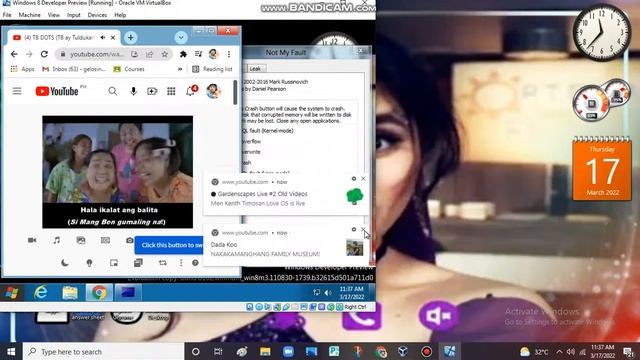Screen dimensions: 640x360
Task: Open the media controls icon in Chrome toolbar
Action: [198, 54]
